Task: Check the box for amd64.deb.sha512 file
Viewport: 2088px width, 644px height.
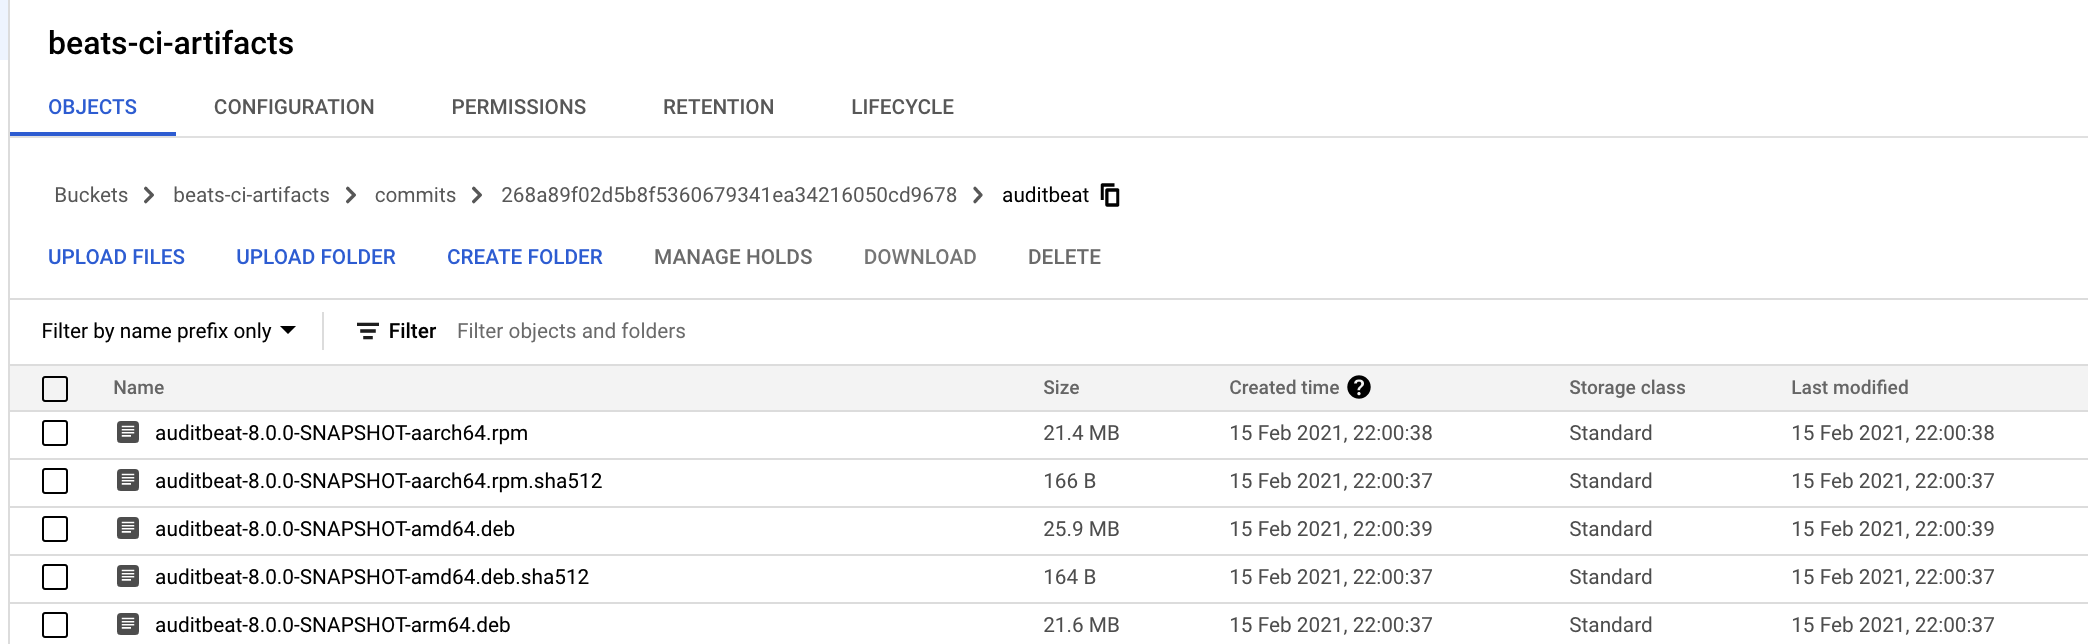Action: [55, 577]
